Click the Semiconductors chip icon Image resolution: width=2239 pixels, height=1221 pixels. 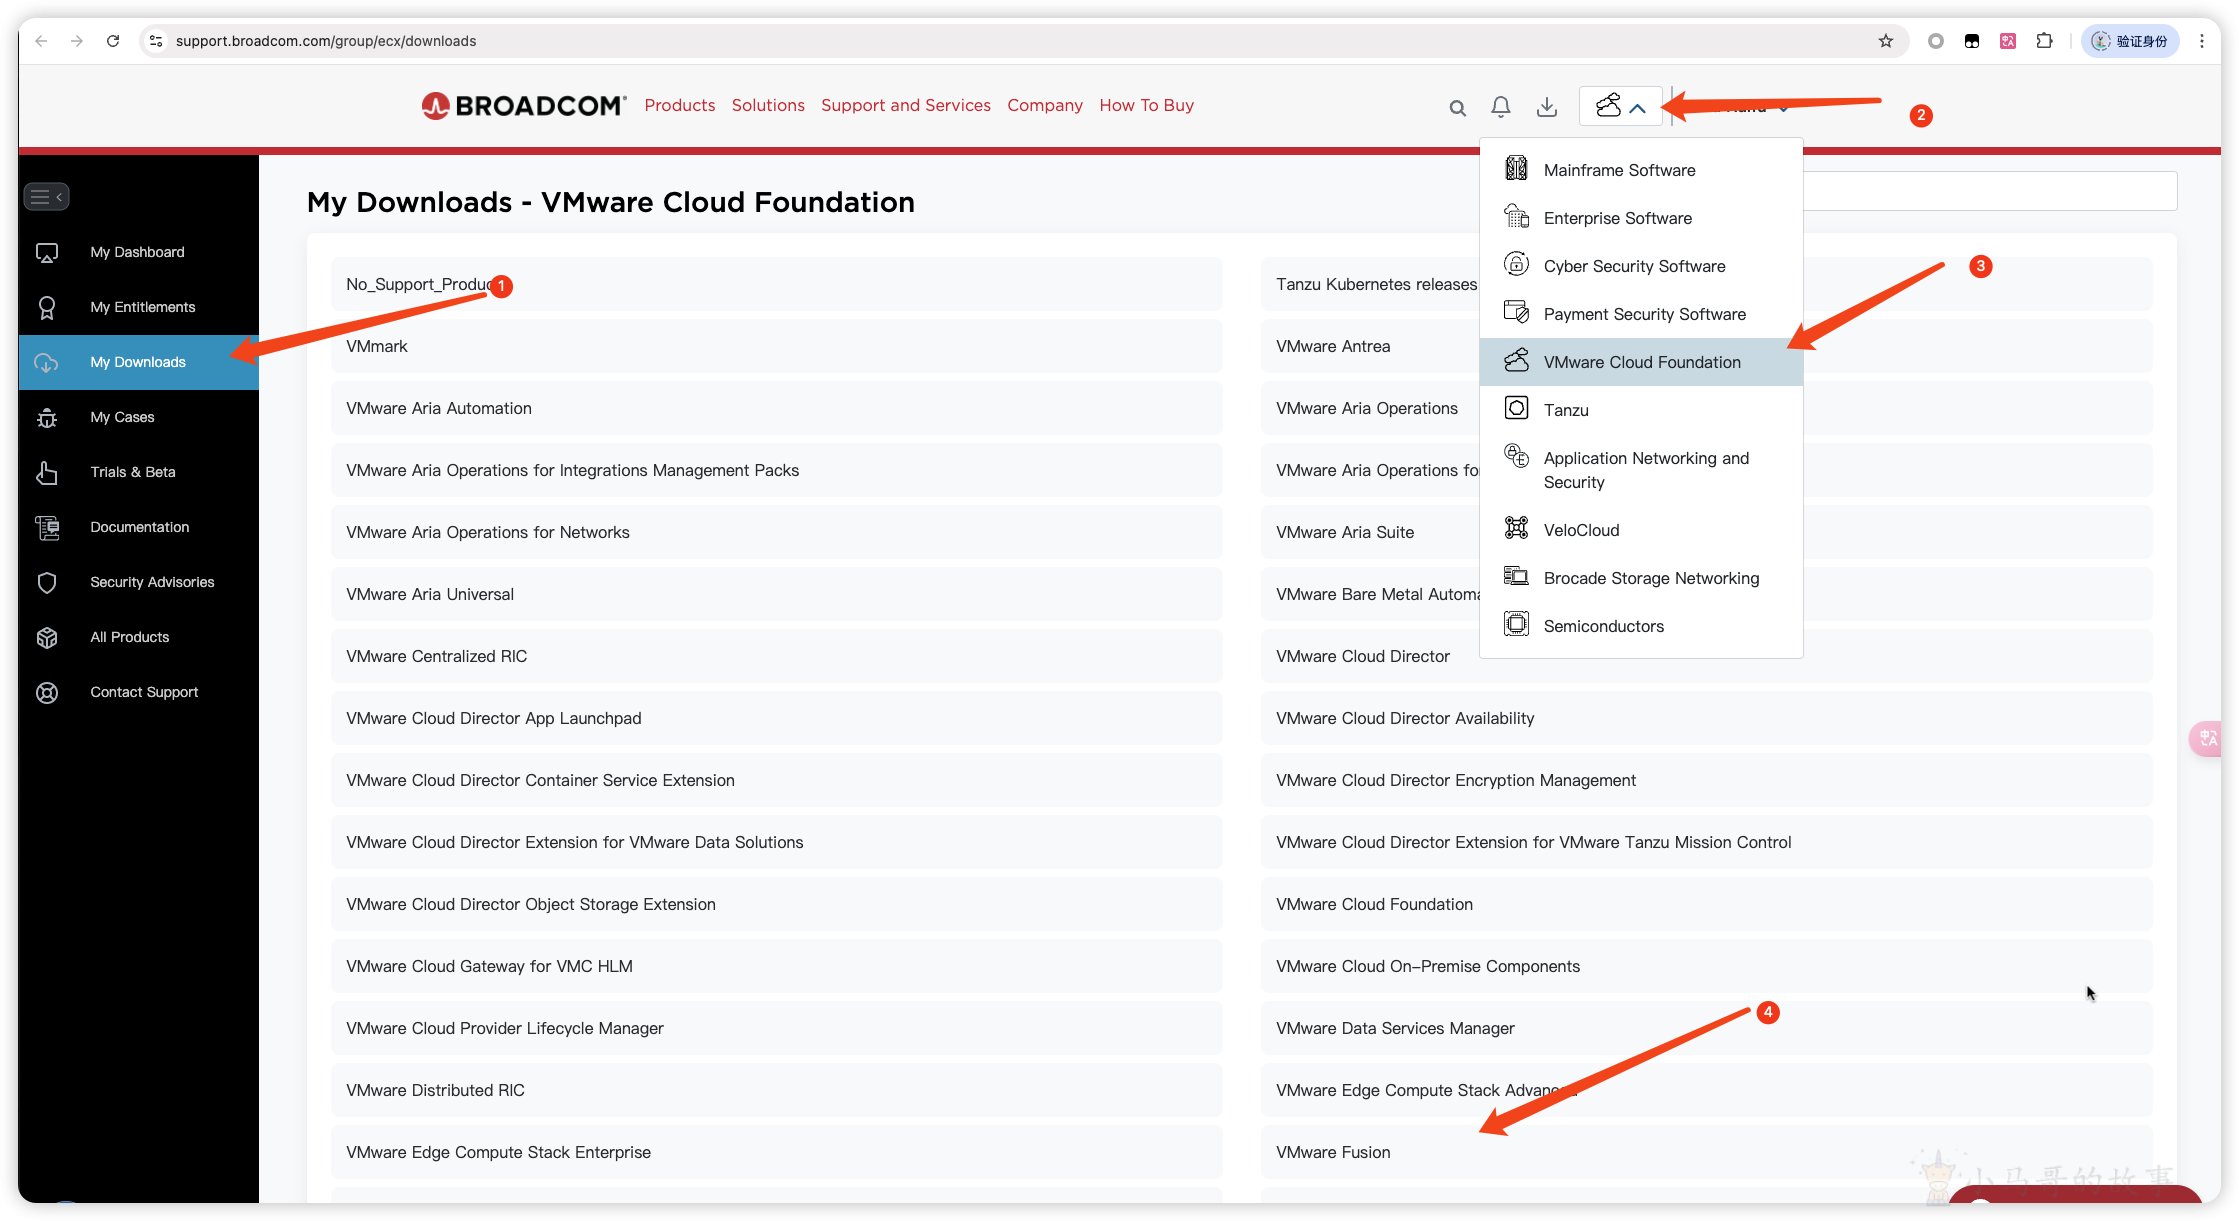coord(1516,624)
